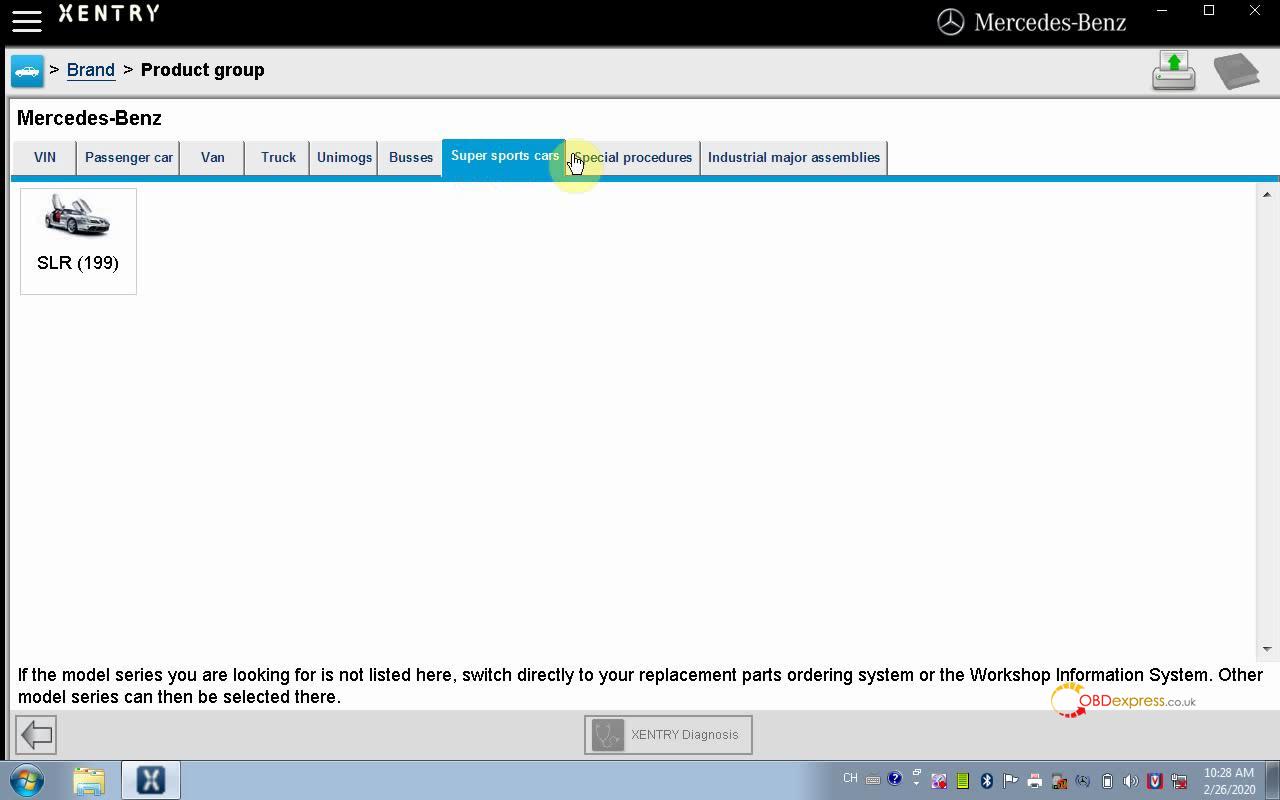Click the green notepad tray icon
The width and height of the screenshot is (1280, 800).
(x=962, y=781)
